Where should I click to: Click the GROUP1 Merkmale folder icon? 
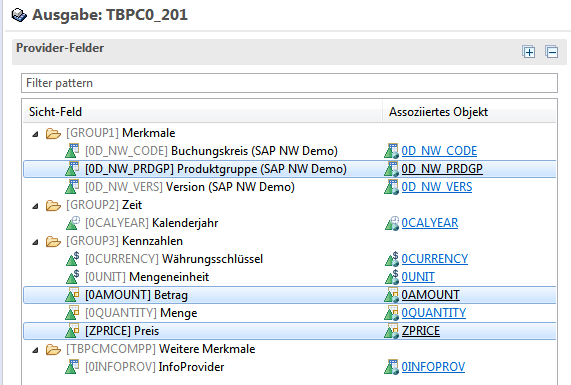coord(53,133)
